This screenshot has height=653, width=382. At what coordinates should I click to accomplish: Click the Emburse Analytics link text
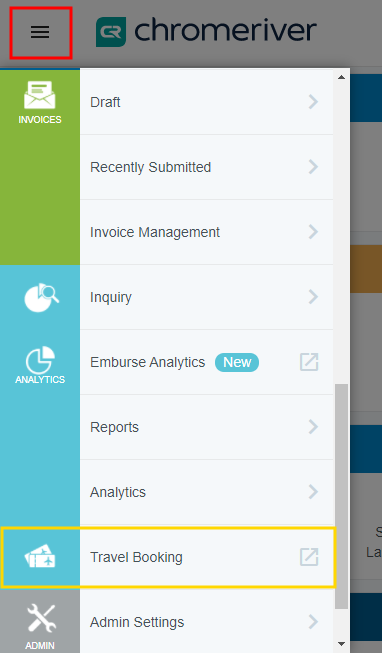pyautogui.click(x=147, y=362)
